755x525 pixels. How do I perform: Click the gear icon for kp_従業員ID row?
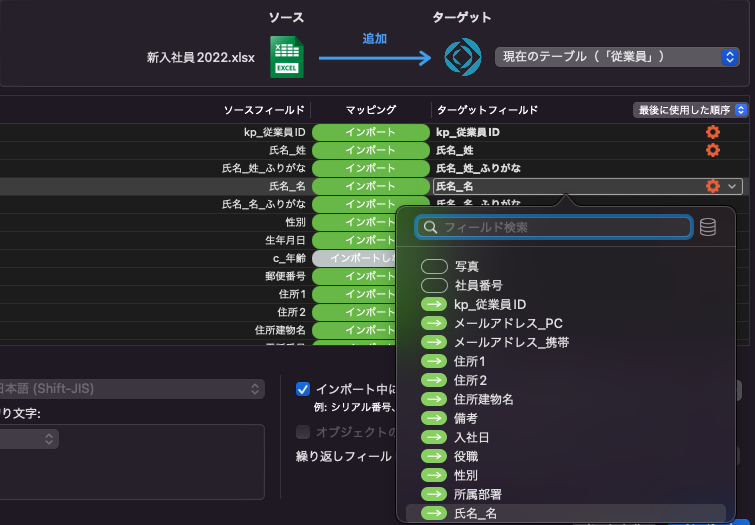tap(712, 132)
